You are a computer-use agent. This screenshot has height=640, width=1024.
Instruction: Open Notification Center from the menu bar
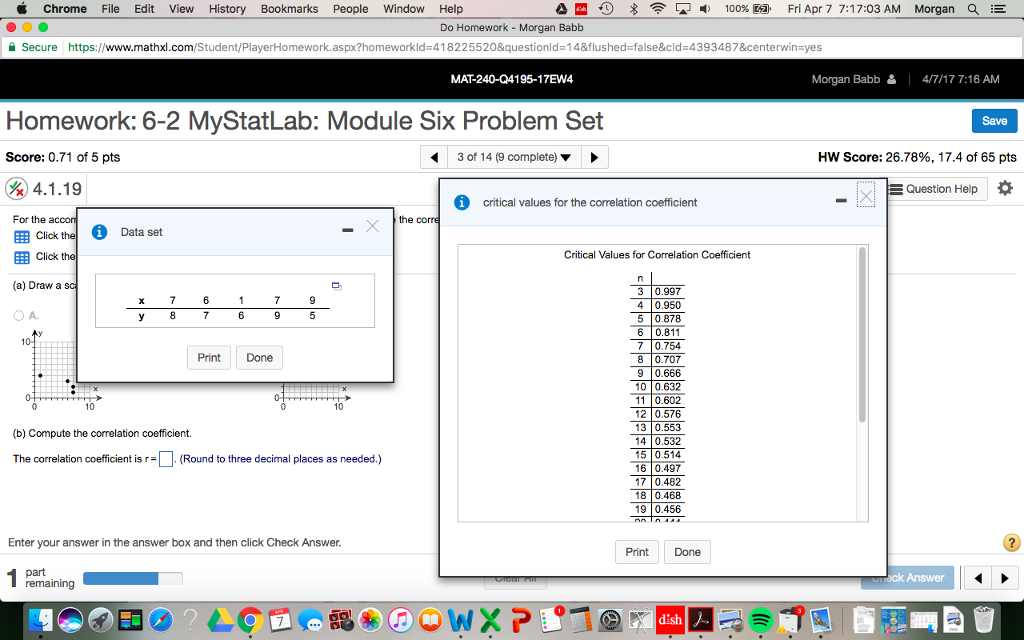pos(998,8)
